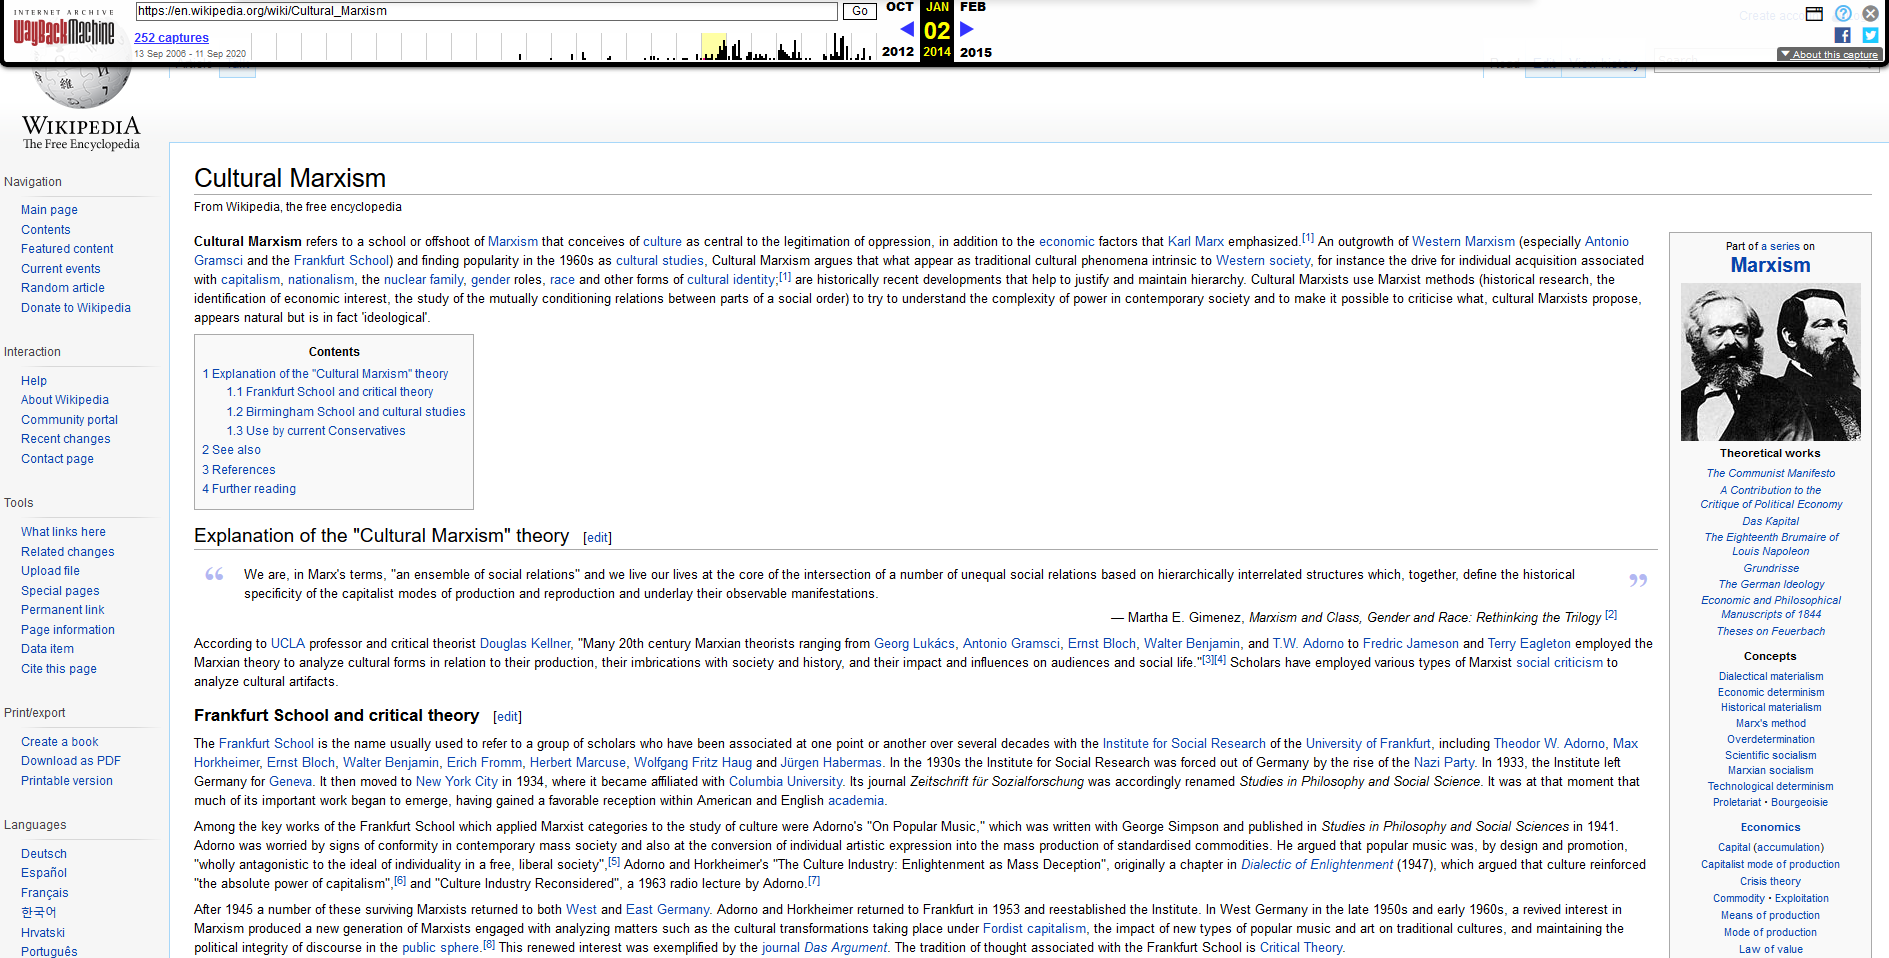This screenshot has height=958, width=1889.
Task: Go to next capture arrow
Action: (967, 29)
